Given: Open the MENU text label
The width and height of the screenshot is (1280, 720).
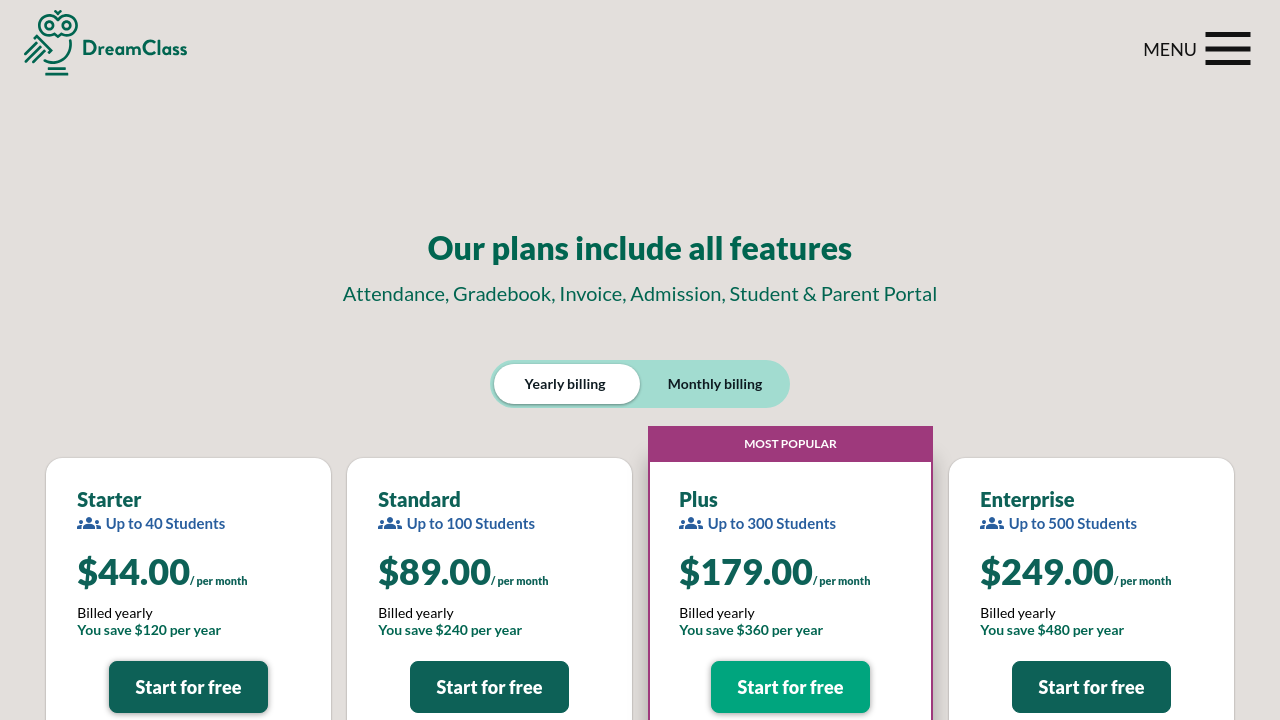Looking at the screenshot, I should 1169,49.
